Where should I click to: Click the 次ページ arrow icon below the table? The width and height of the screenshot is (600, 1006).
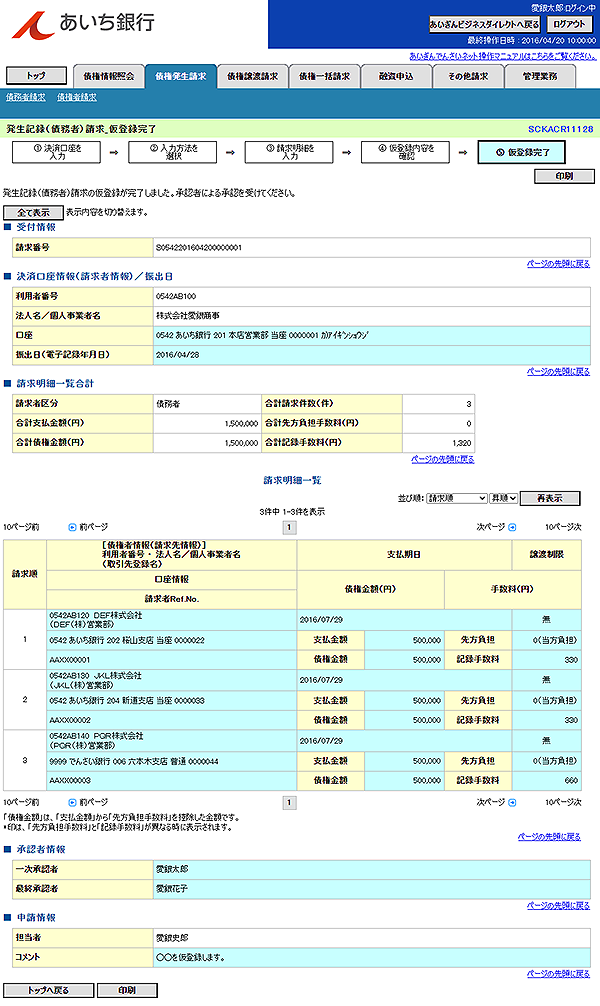click(x=512, y=803)
